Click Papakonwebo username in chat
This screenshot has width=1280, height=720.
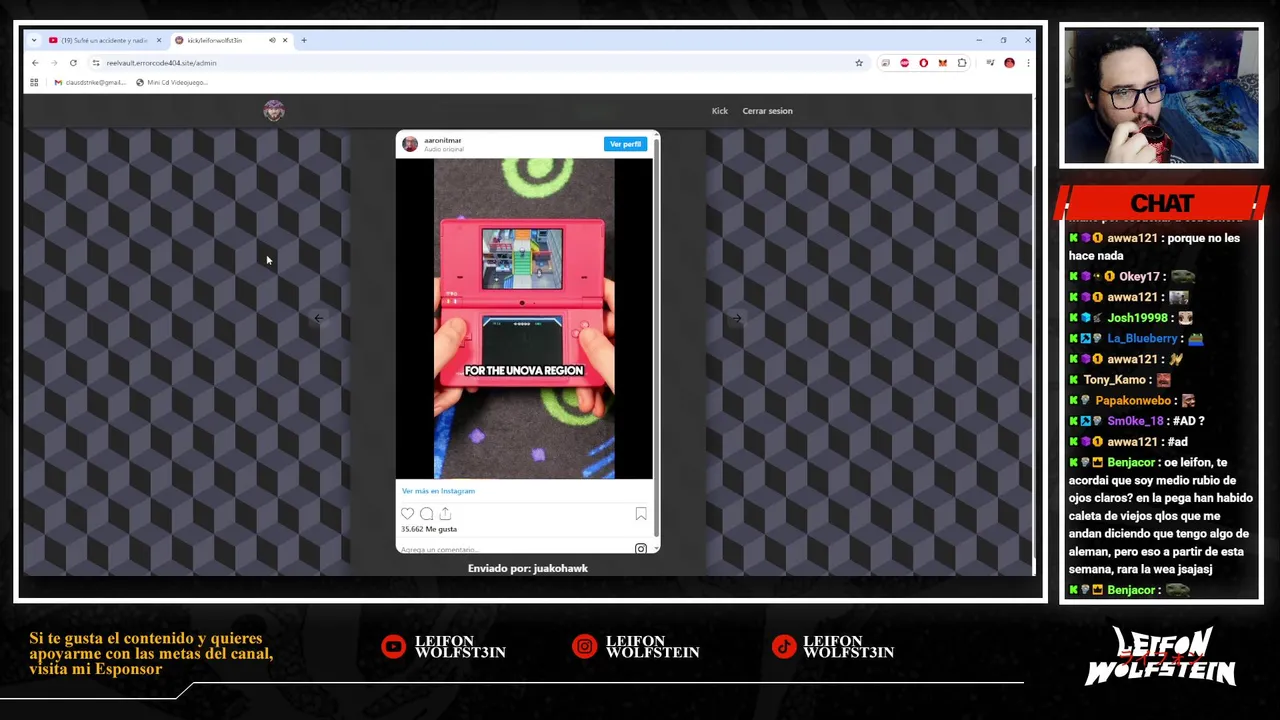1132,401
